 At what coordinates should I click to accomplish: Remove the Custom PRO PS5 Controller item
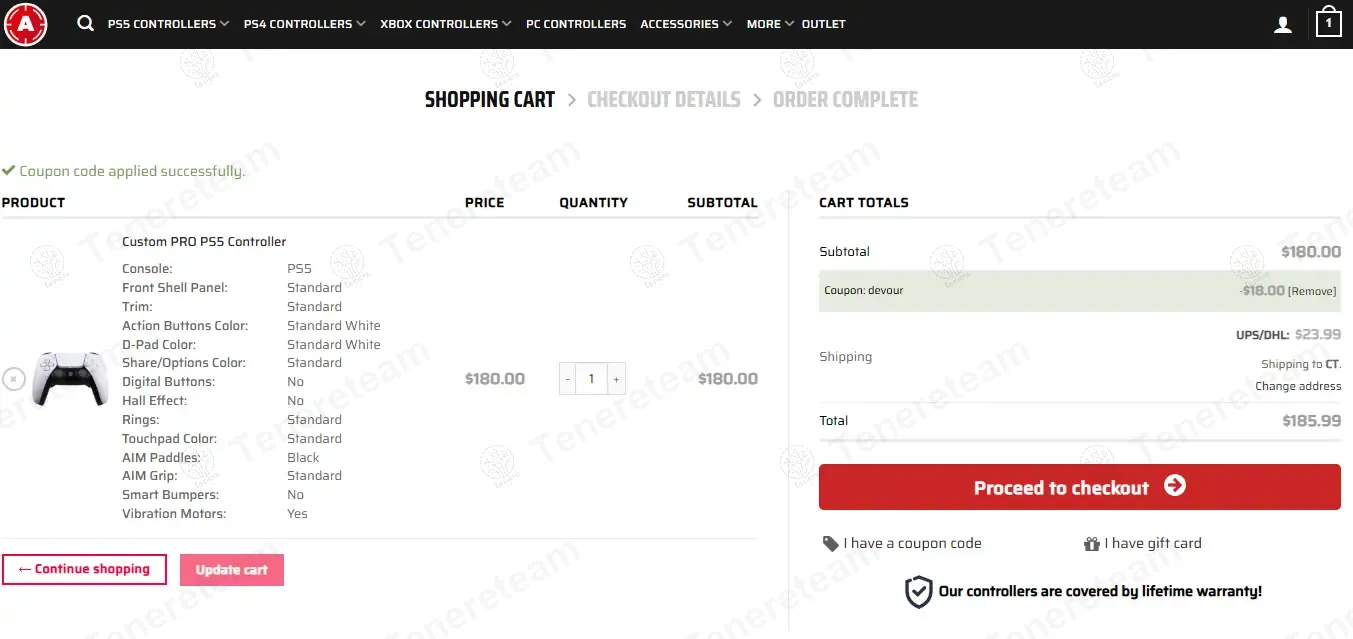coord(13,379)
